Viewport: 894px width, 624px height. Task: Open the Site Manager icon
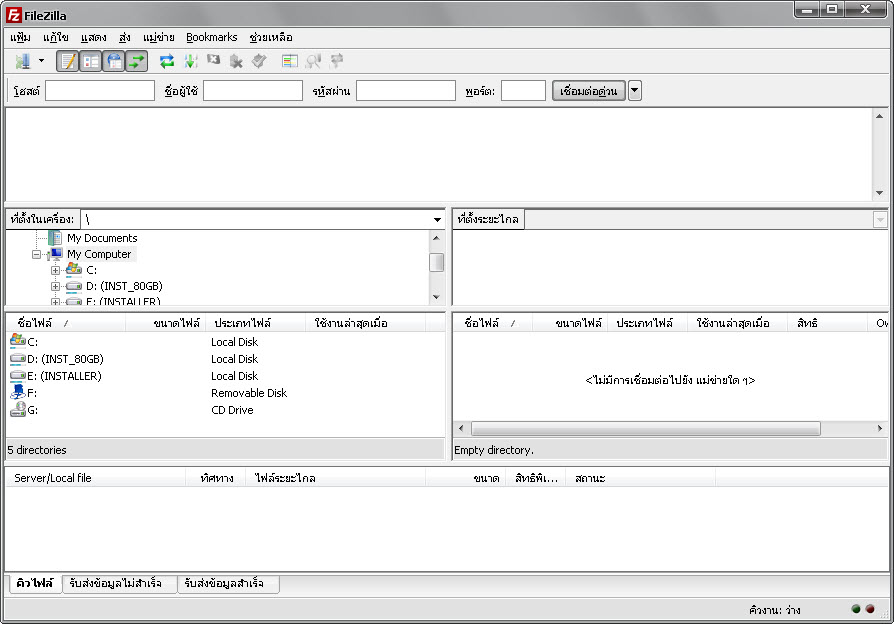click(x=22, y=62)
